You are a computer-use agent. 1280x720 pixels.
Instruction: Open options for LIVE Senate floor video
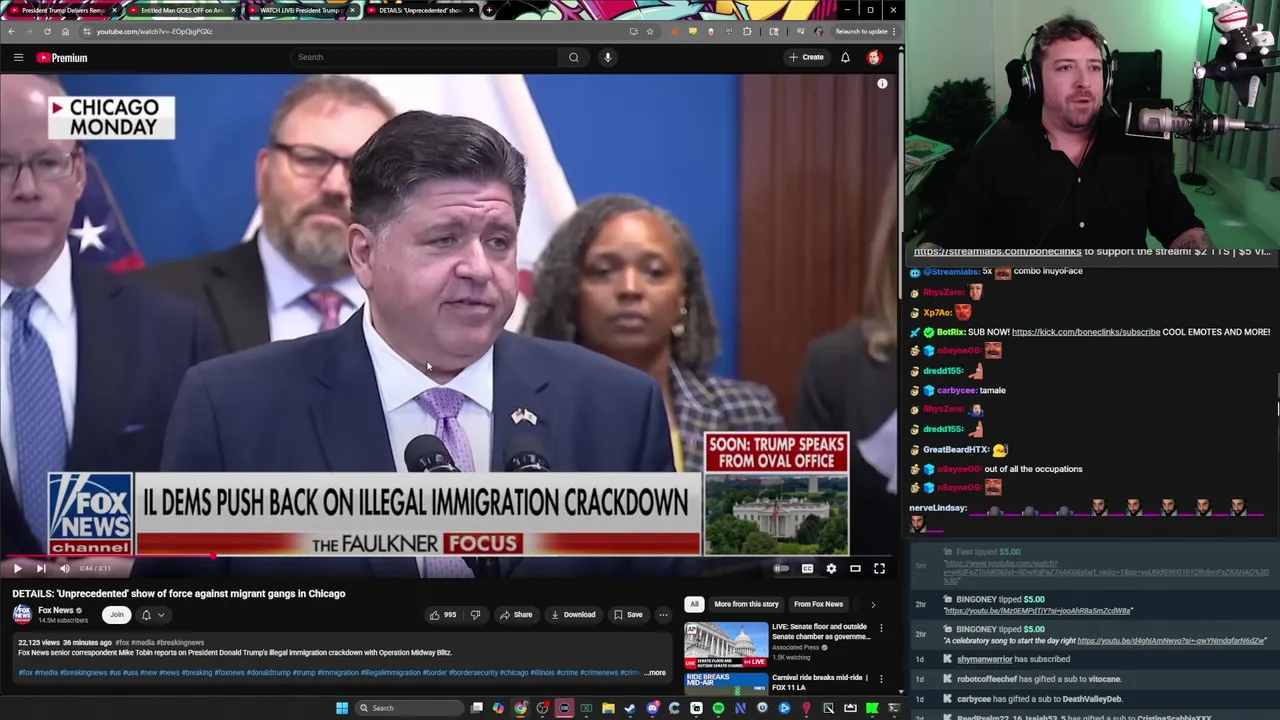tap(881, 628)
